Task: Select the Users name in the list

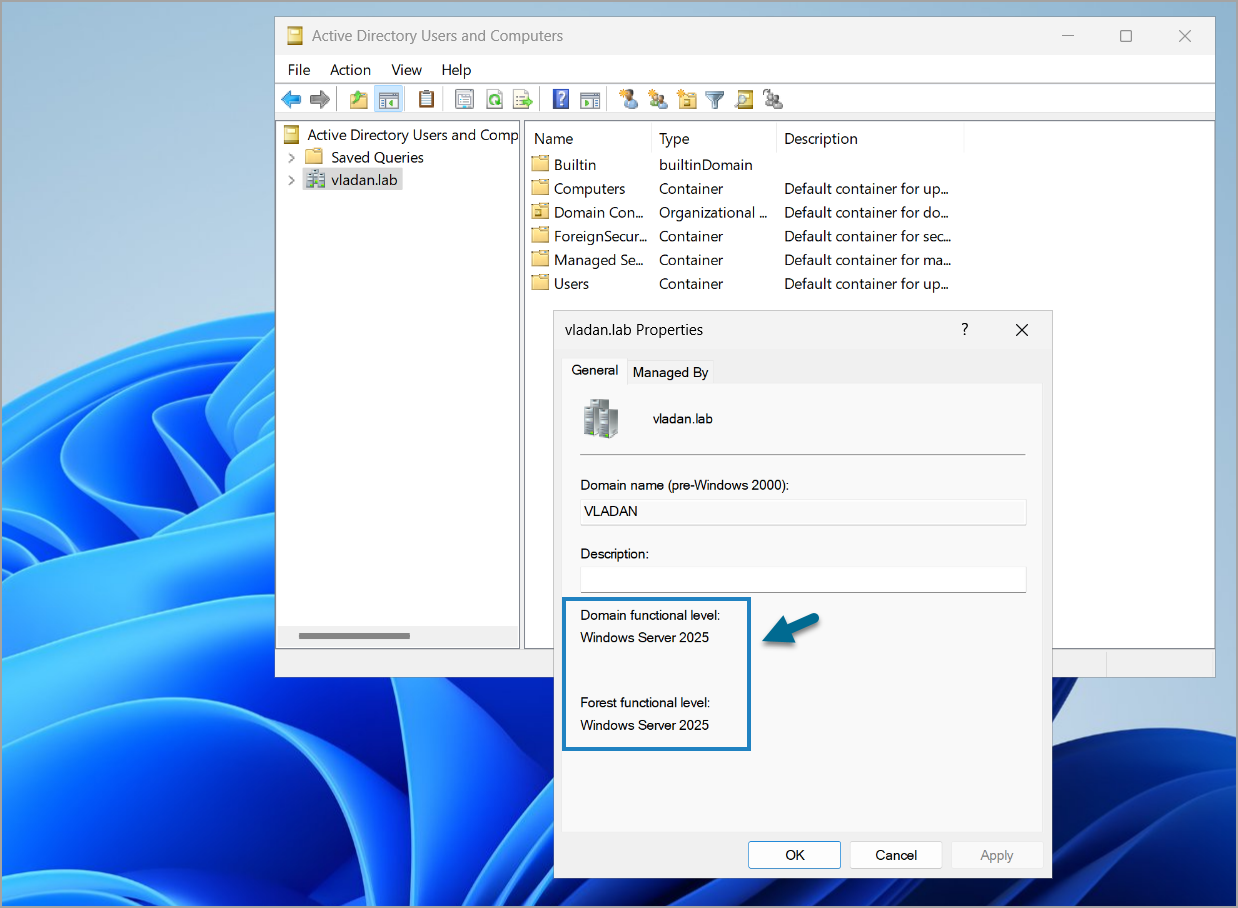Action: tap(571, 284)
